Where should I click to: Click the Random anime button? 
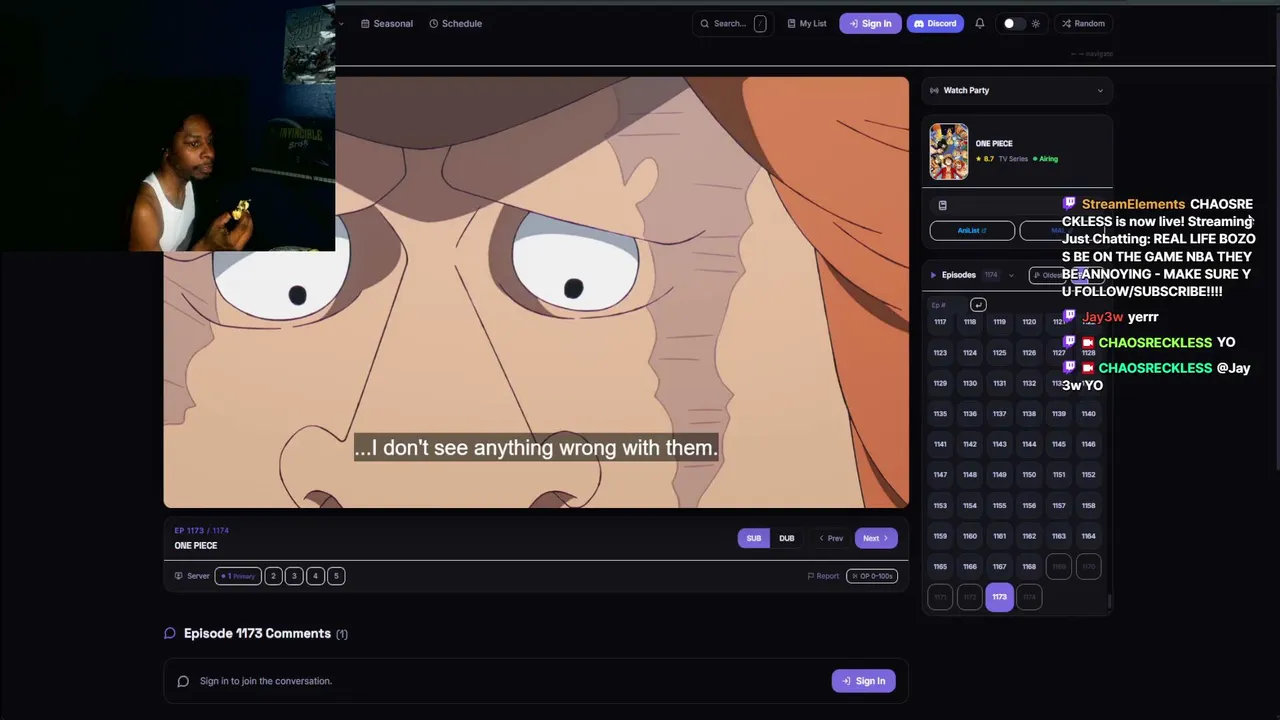tap(1083, 23)
